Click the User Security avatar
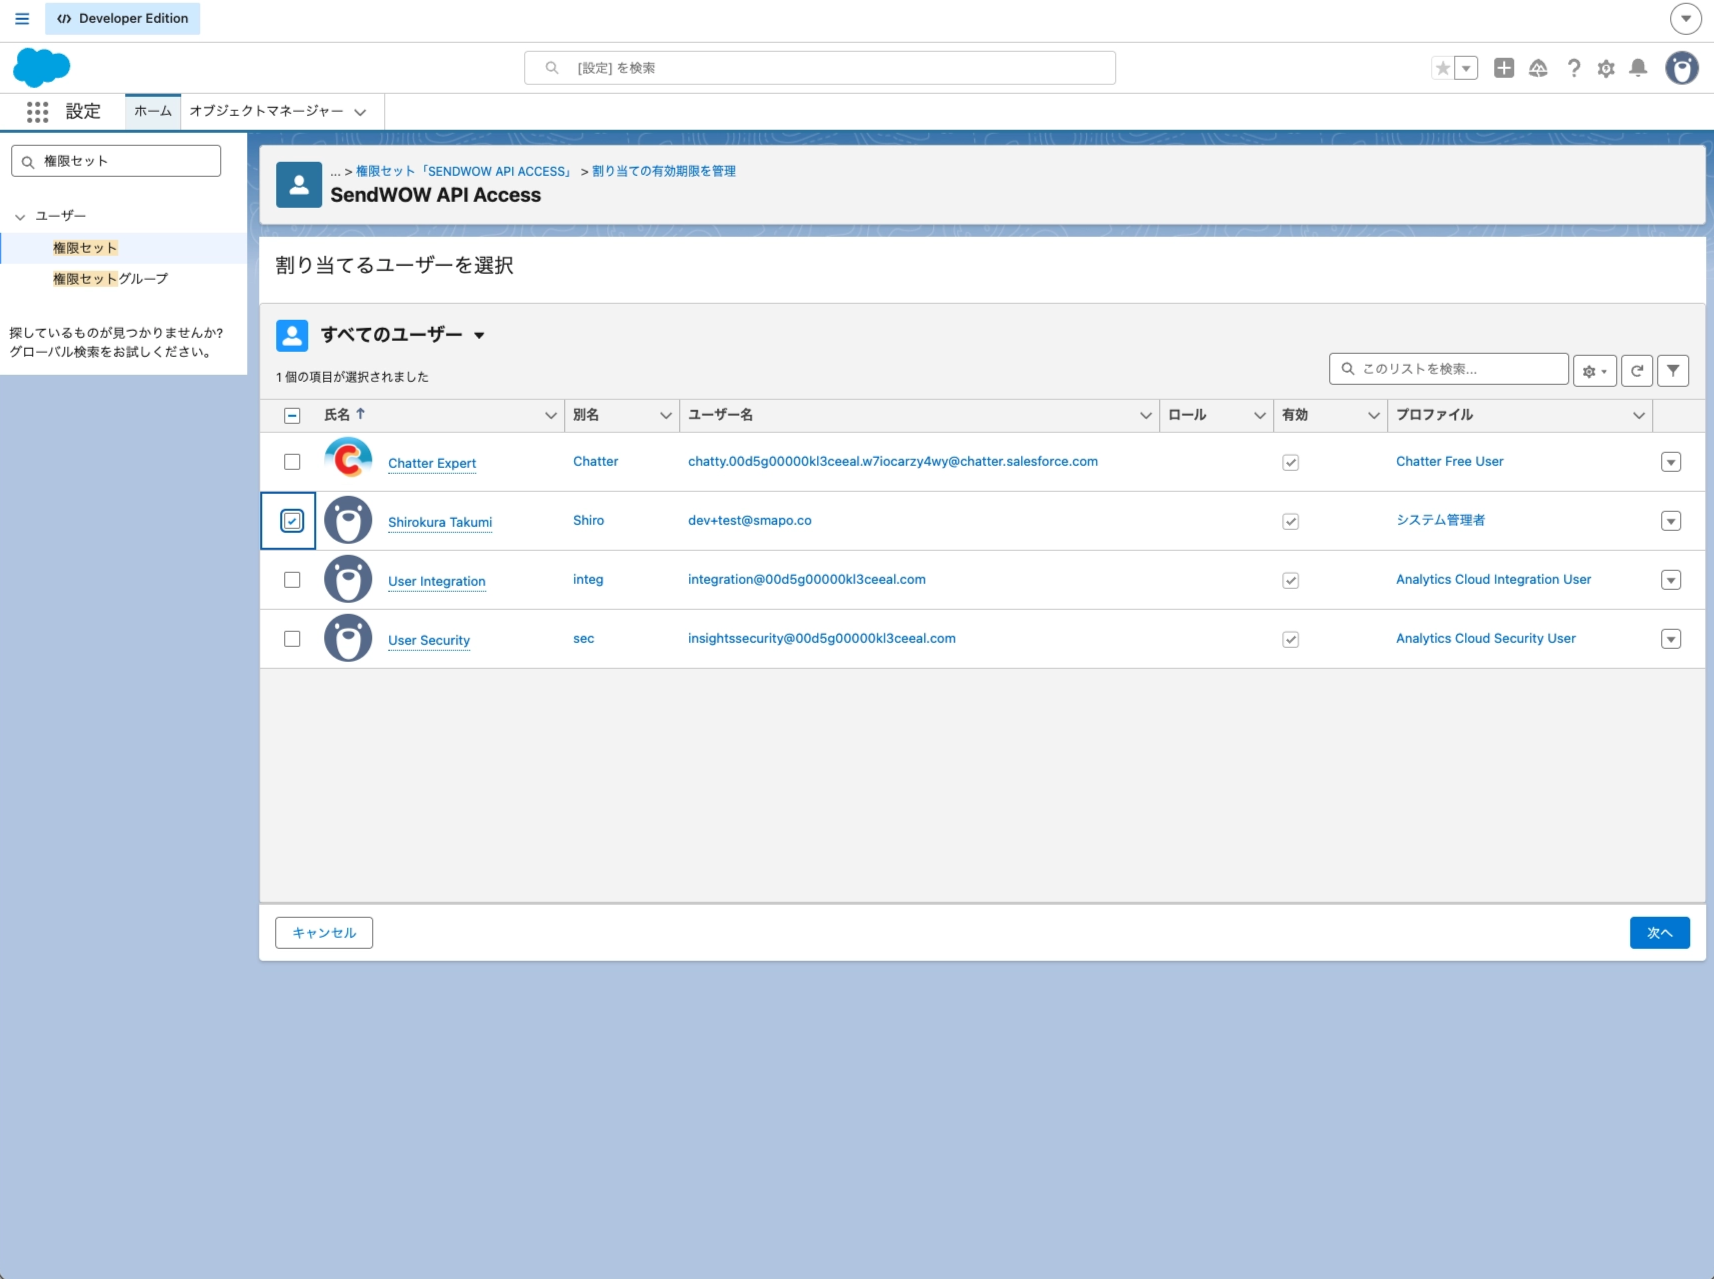 tap(348, 638)
